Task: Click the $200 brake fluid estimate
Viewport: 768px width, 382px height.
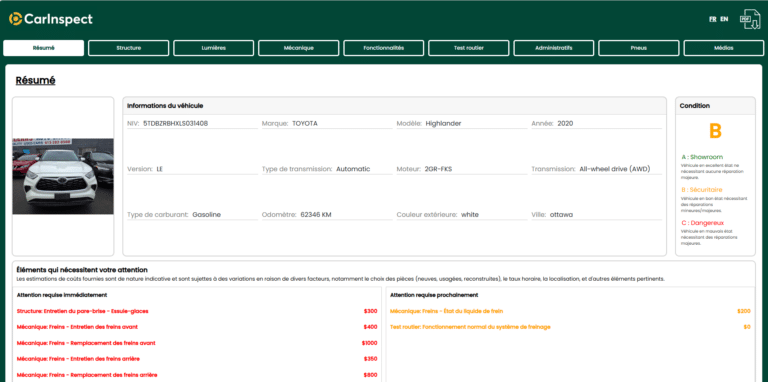Action: 744,311
